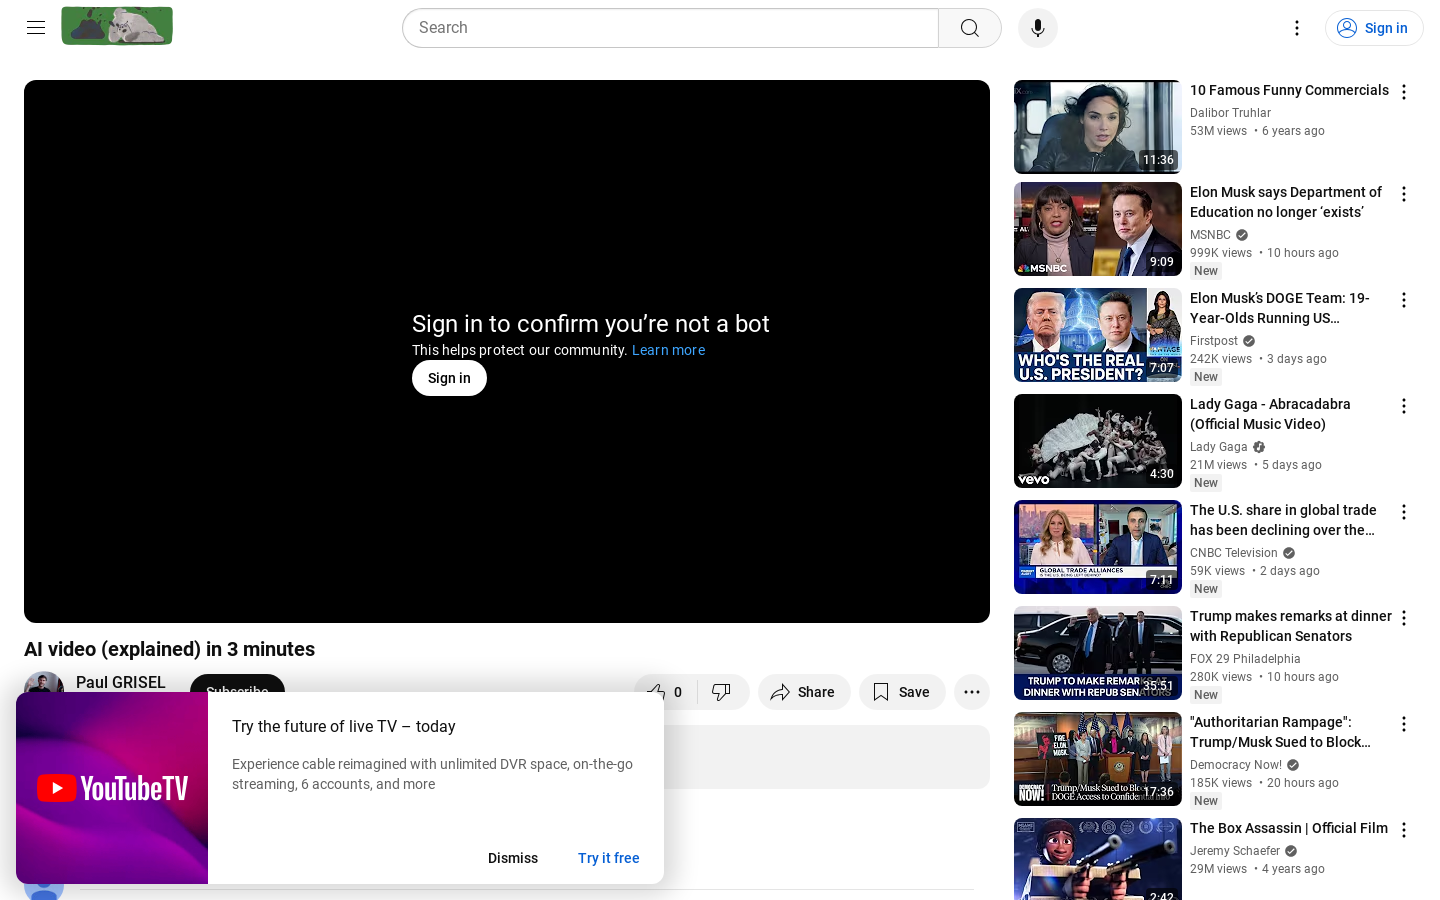Open title '10 Famous Funny Commercials'
The image size is (1440, 900).
tap(1289, 90)
